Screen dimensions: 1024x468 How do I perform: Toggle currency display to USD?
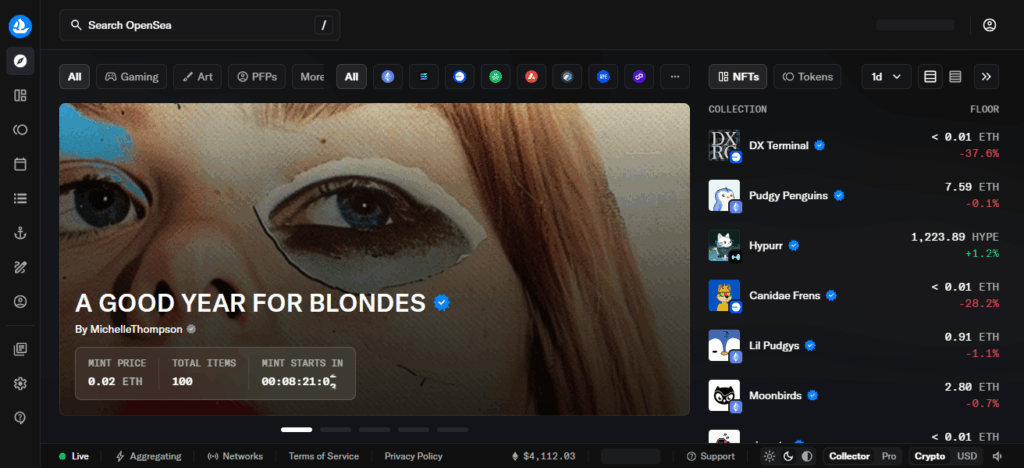967,456
